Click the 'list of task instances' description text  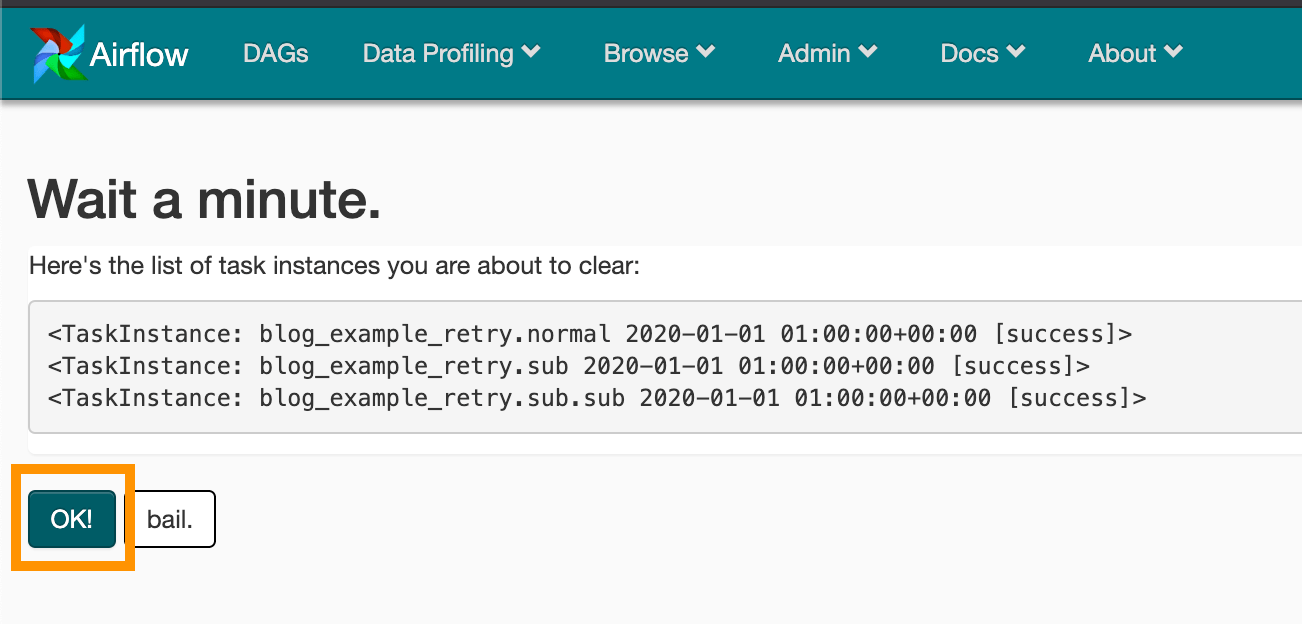pos(334,266)
